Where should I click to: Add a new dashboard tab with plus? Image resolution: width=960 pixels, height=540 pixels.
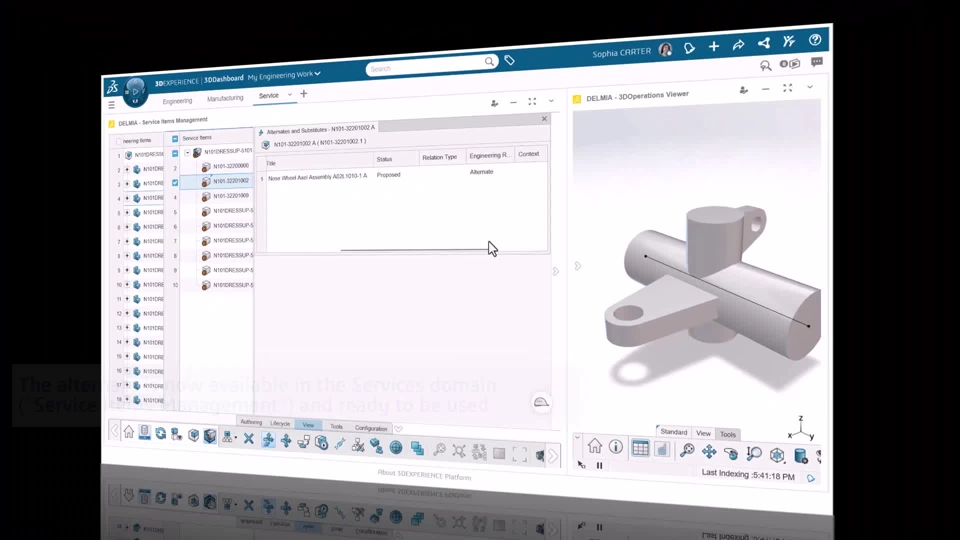pos(303,94)
